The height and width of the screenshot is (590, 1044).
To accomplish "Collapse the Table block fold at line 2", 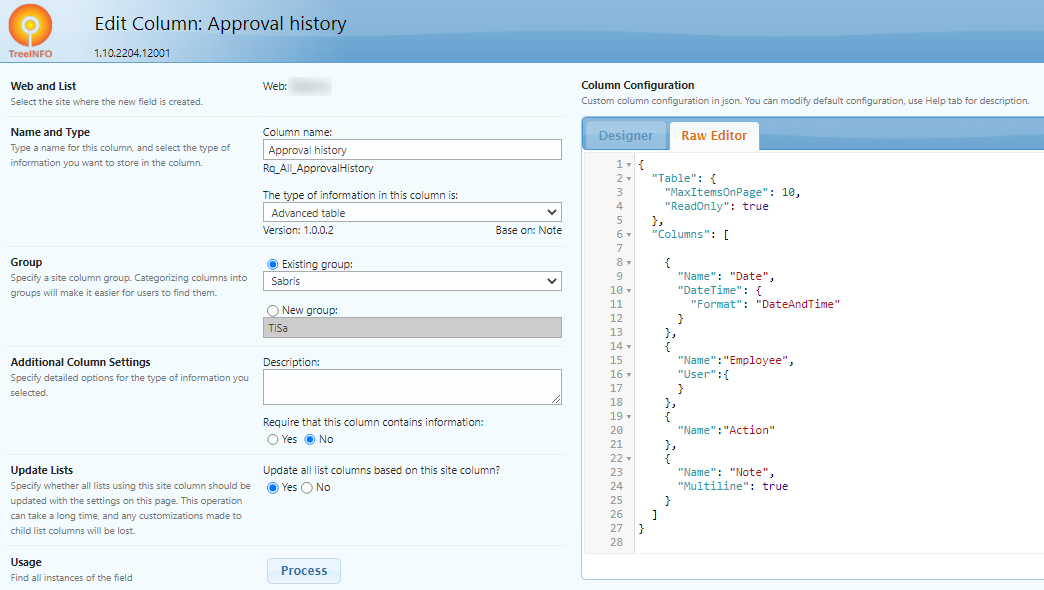I will point(629,178).
